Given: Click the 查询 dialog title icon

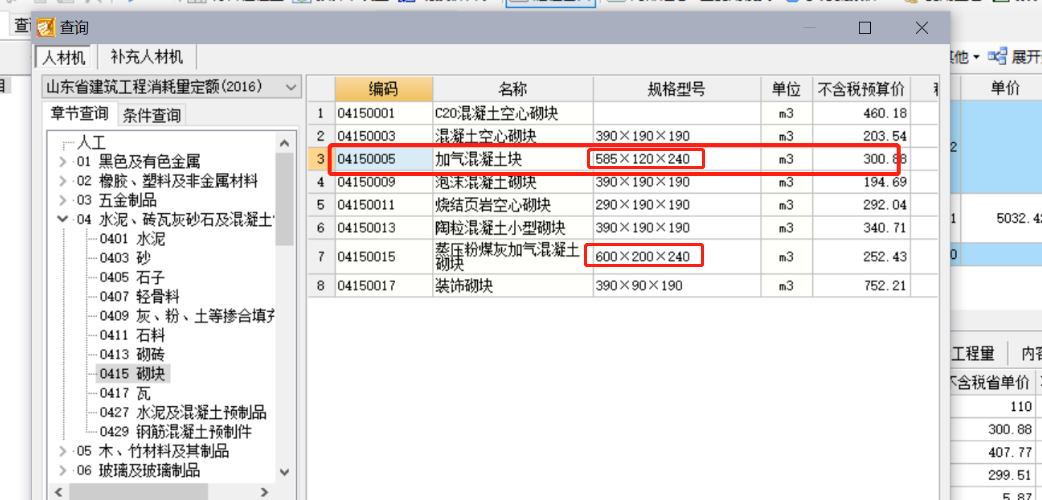Looking at the screenshot, I should point(45,28).
